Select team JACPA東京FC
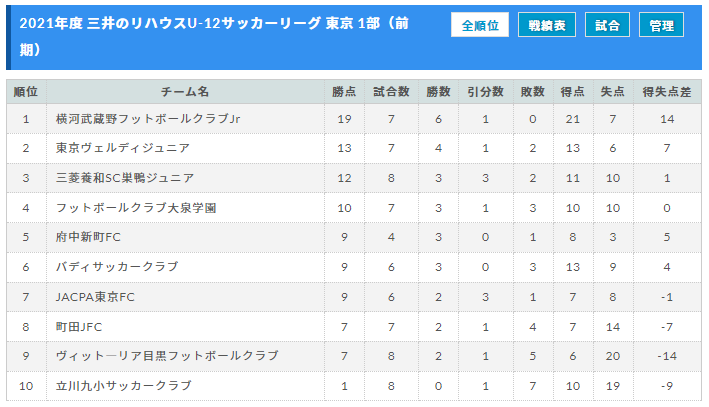 (x=95, y=297)
